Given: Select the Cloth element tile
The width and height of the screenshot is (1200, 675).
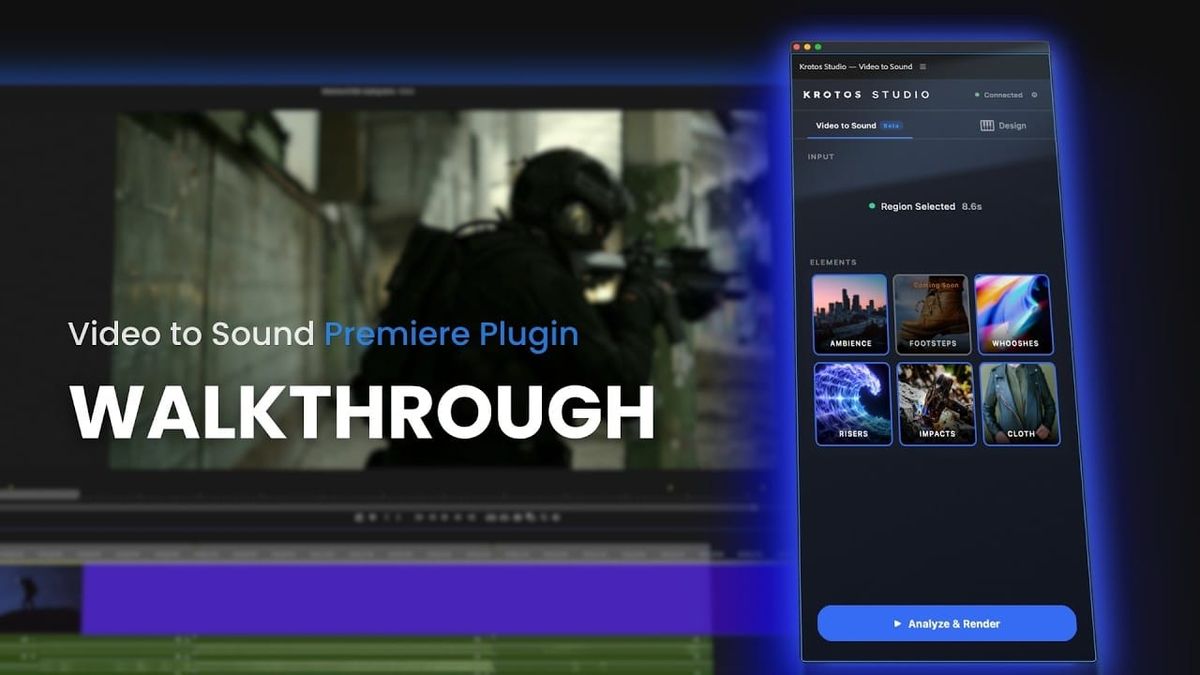Looking at the screenshot, I should pyautogui.click(x=1020, y=404).
